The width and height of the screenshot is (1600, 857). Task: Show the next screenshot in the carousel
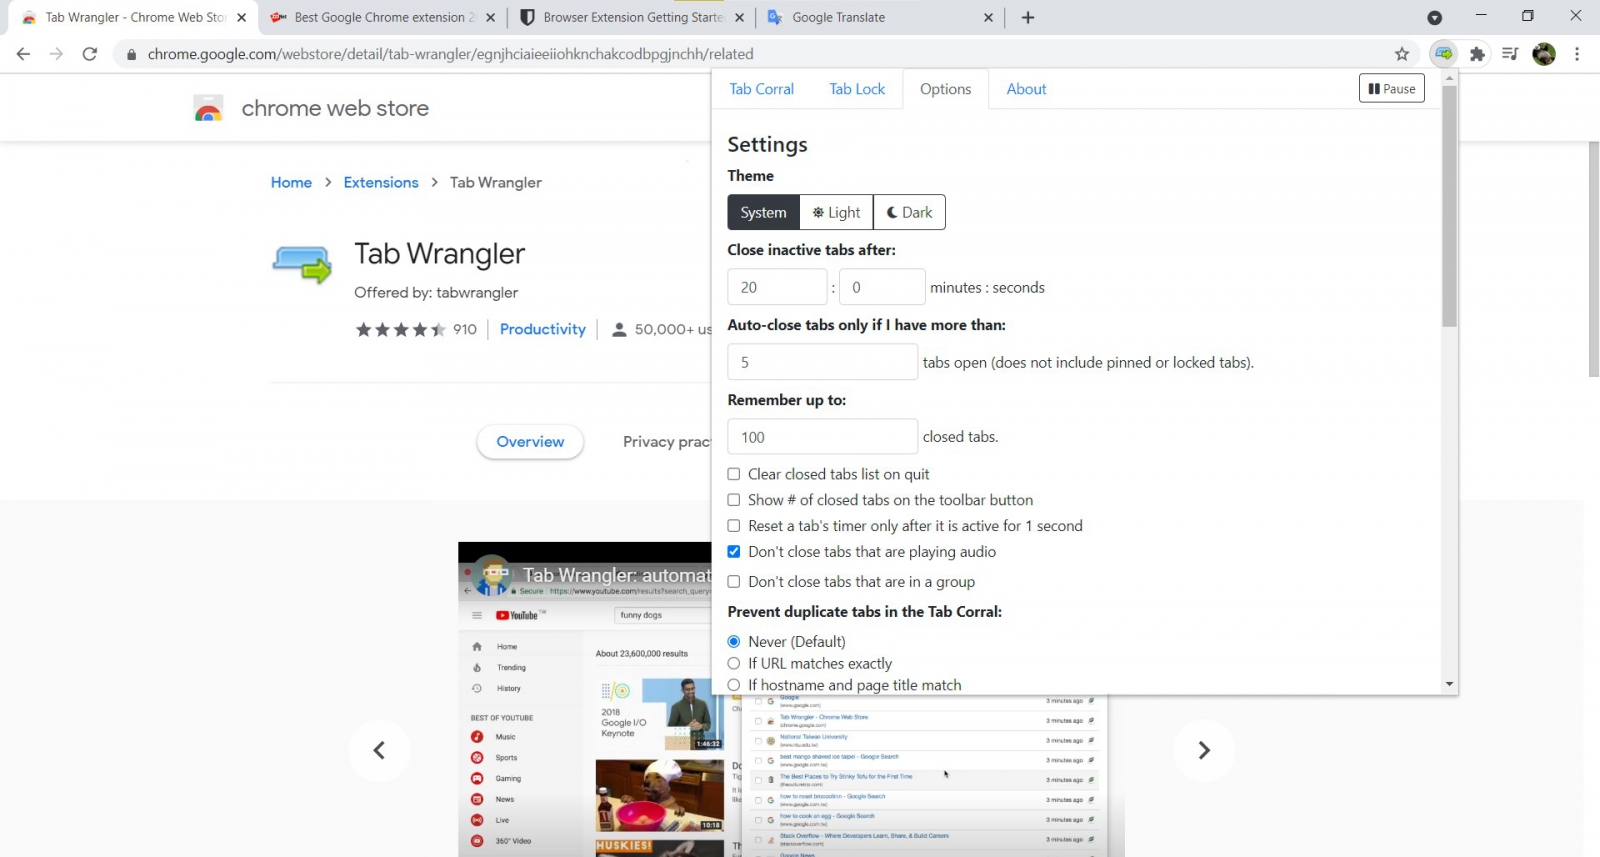click(1204, 750)
